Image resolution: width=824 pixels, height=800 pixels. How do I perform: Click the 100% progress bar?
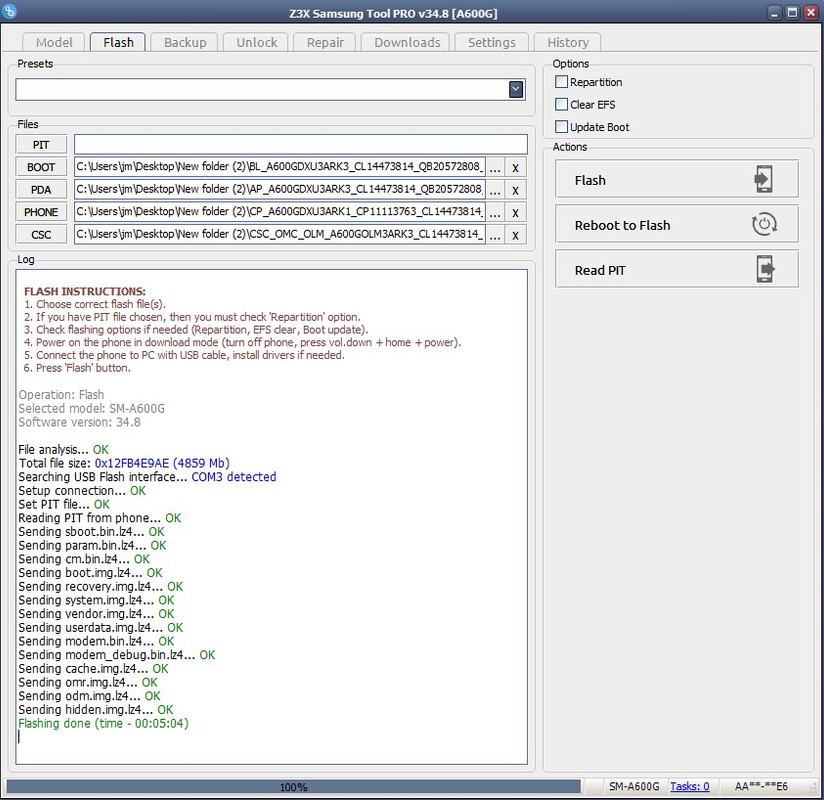pos(293,787)
